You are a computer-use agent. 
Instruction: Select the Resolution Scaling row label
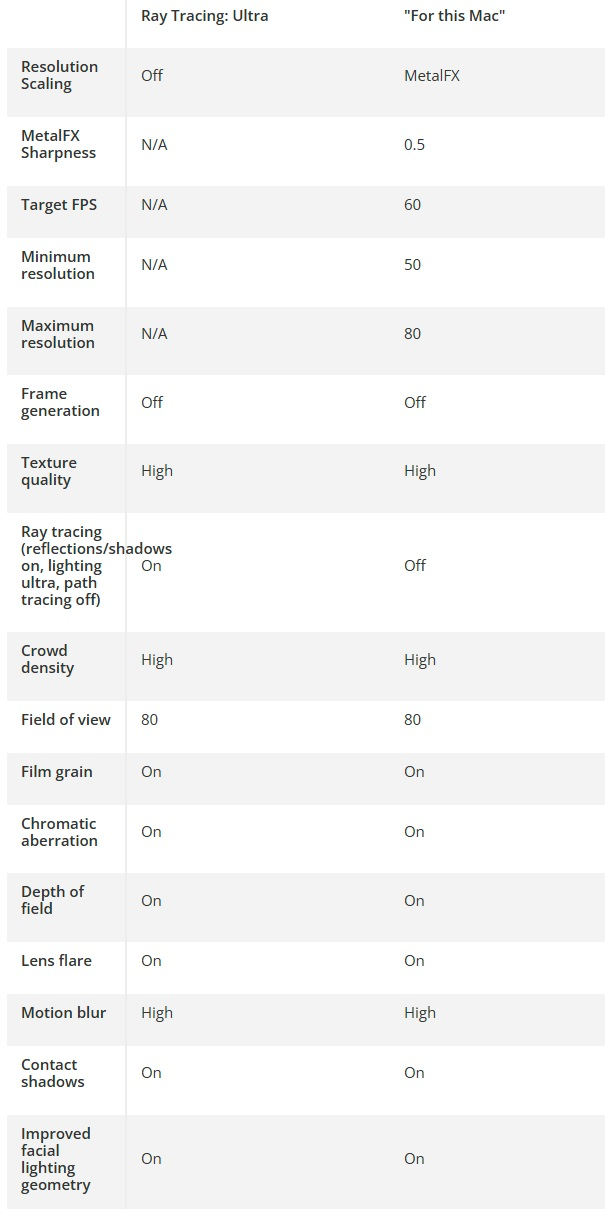click(x=60, y=75)
